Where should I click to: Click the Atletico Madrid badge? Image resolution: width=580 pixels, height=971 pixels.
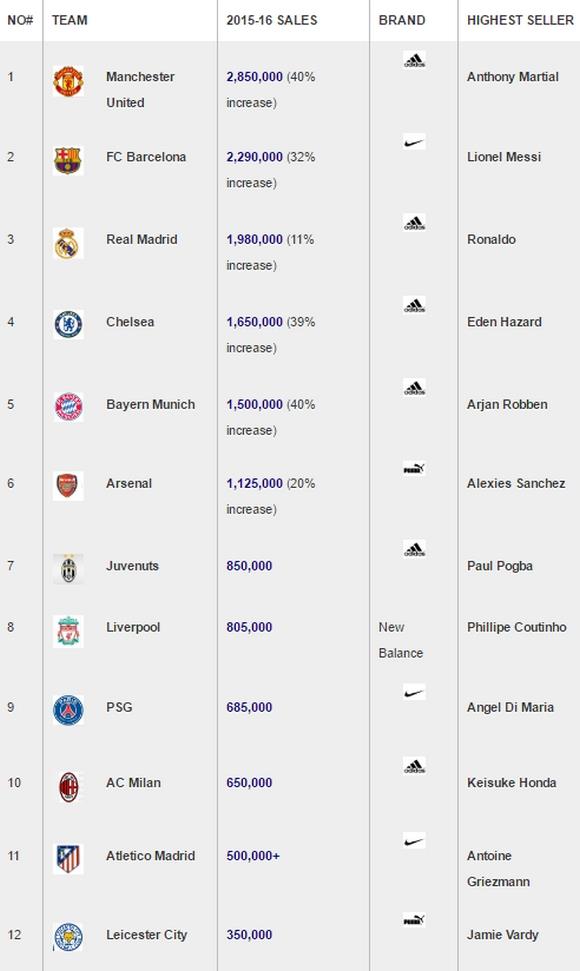click(x=68, y=859)
